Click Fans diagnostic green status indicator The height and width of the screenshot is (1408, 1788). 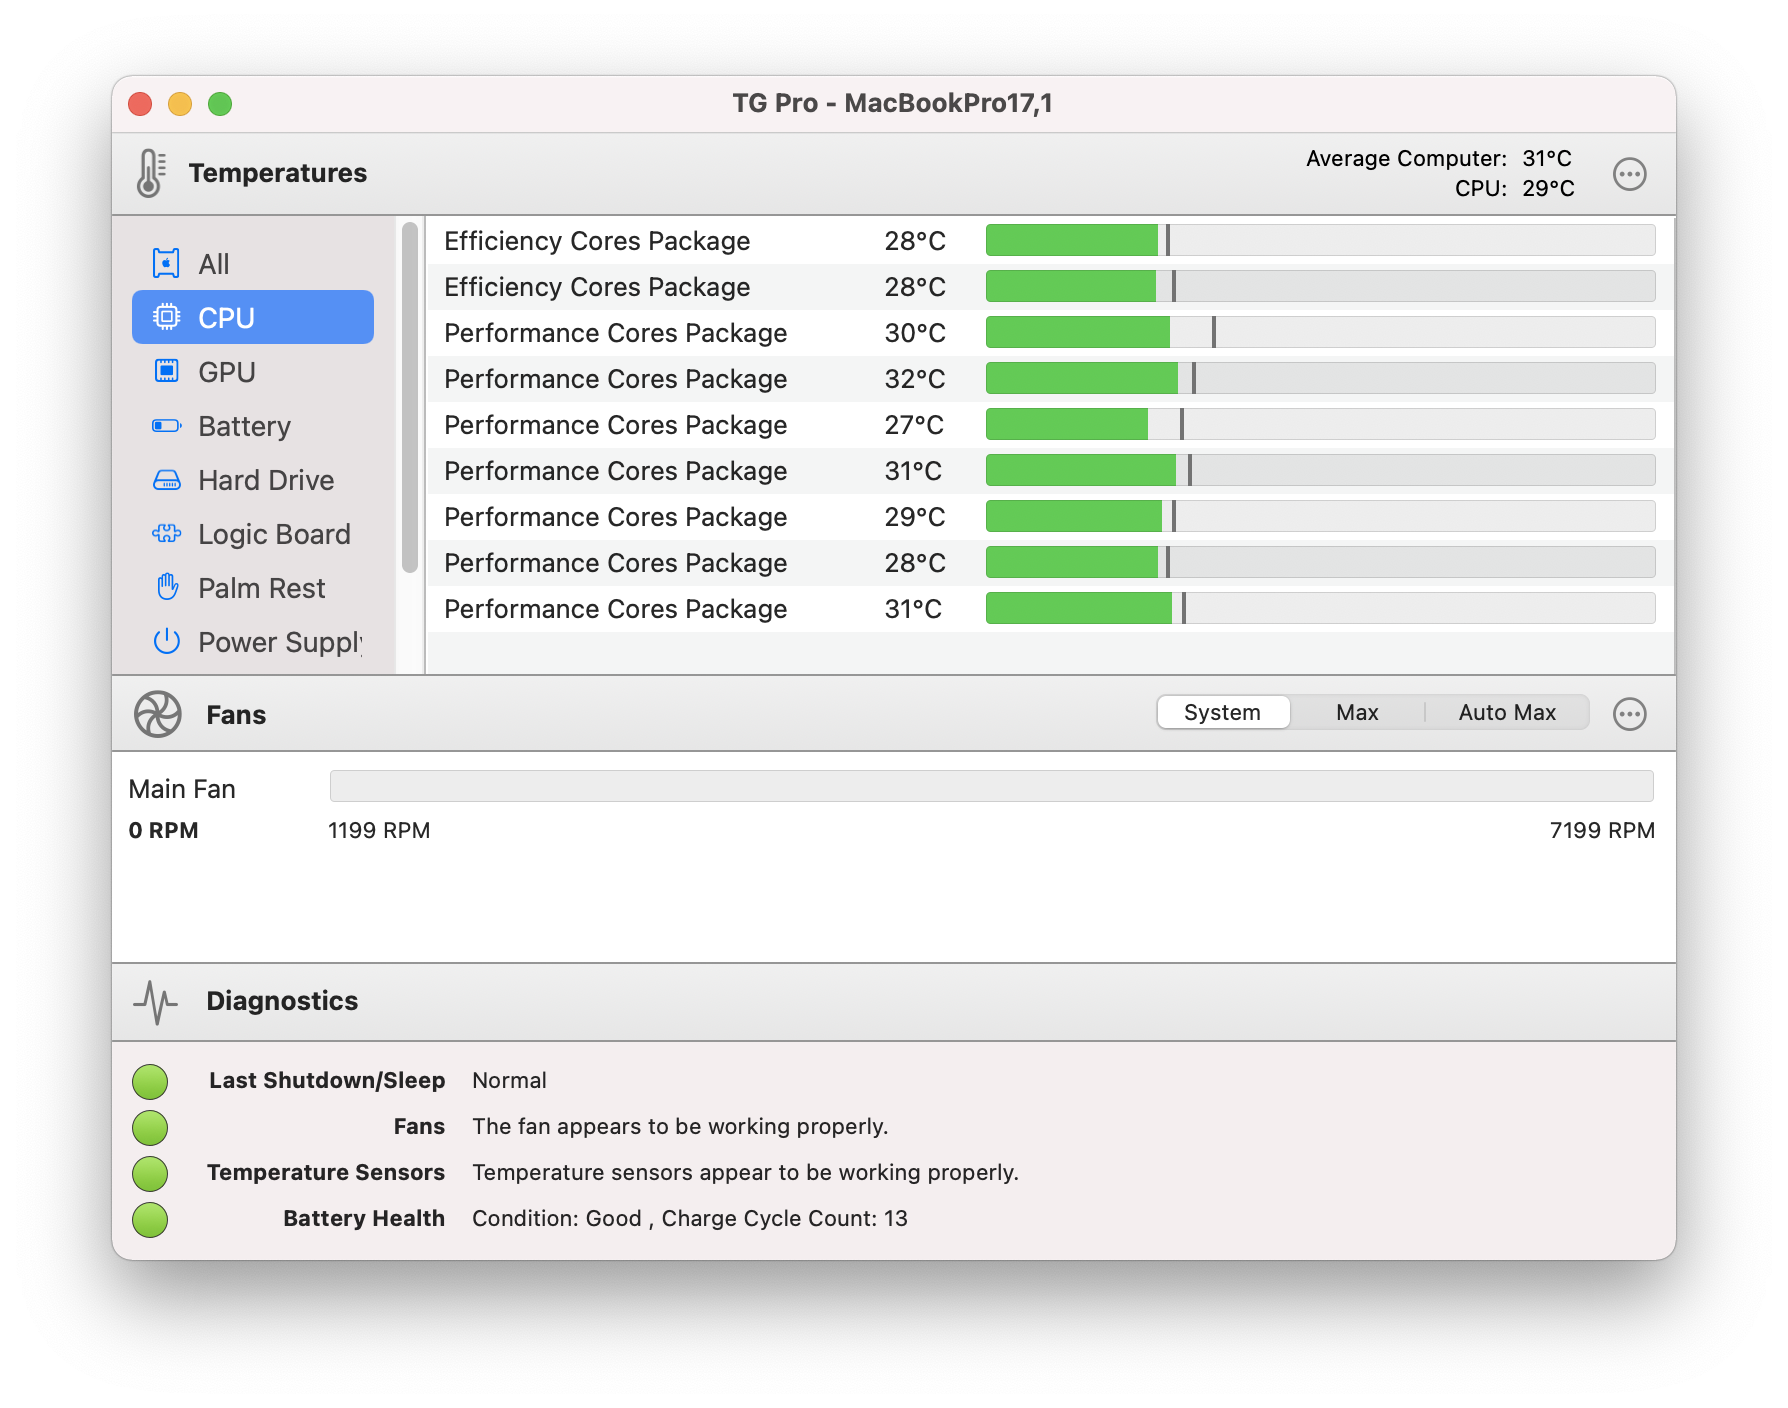(150, 1127)
